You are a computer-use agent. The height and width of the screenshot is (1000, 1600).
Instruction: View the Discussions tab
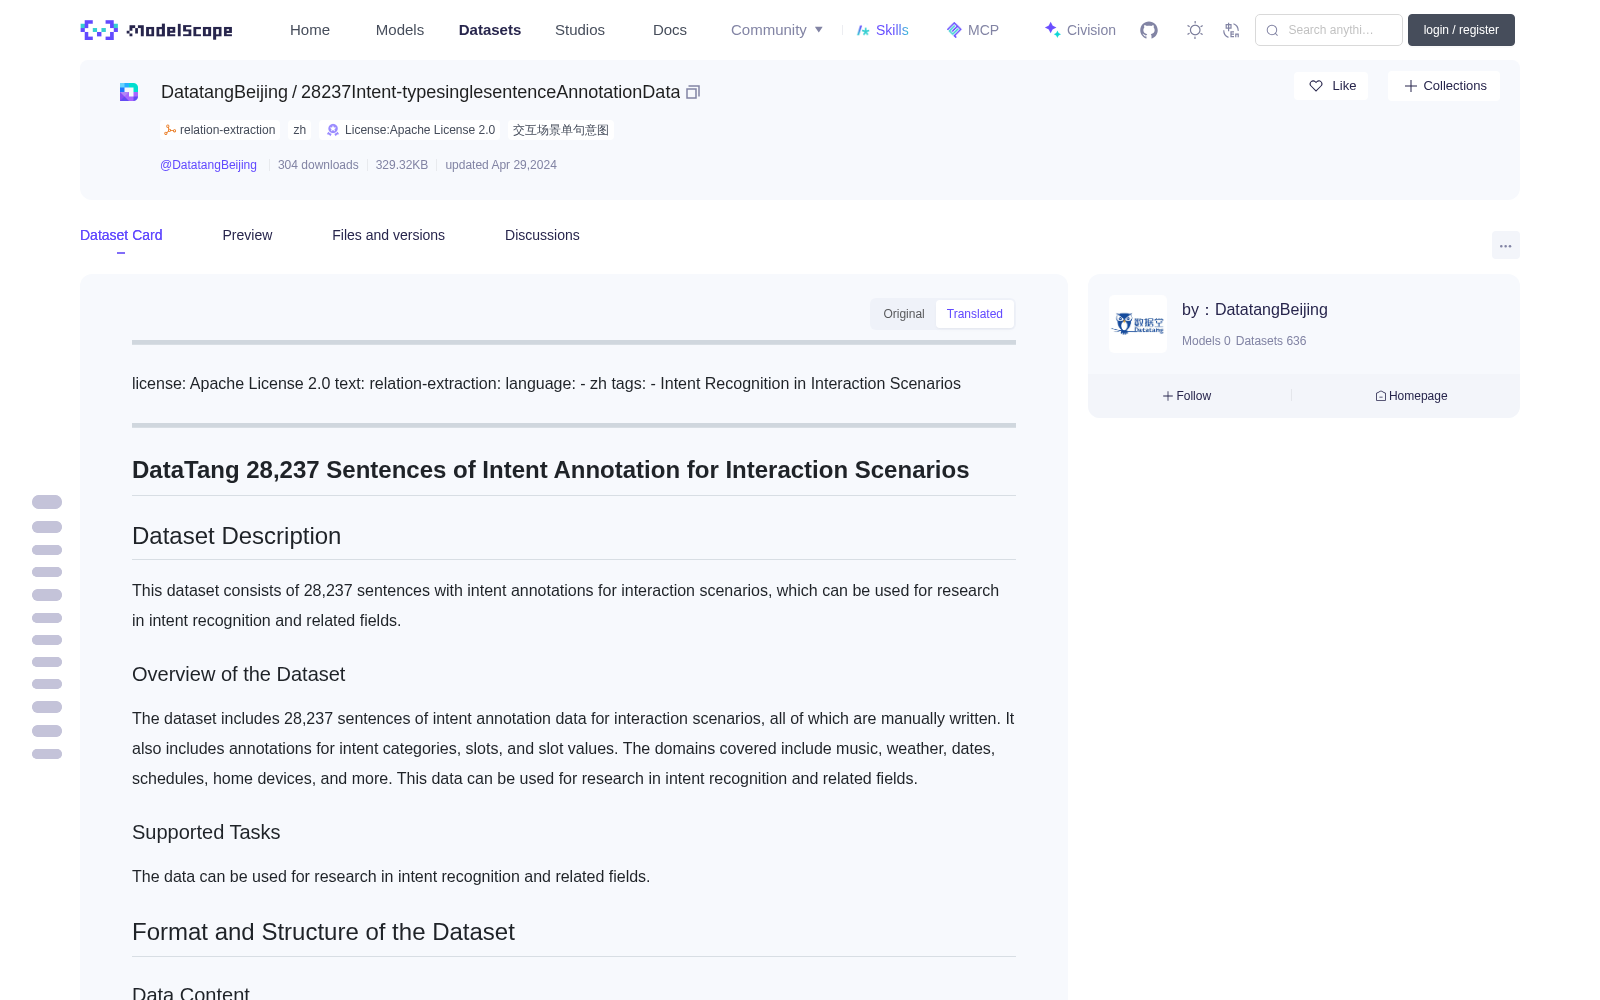(x=542, y=235)
